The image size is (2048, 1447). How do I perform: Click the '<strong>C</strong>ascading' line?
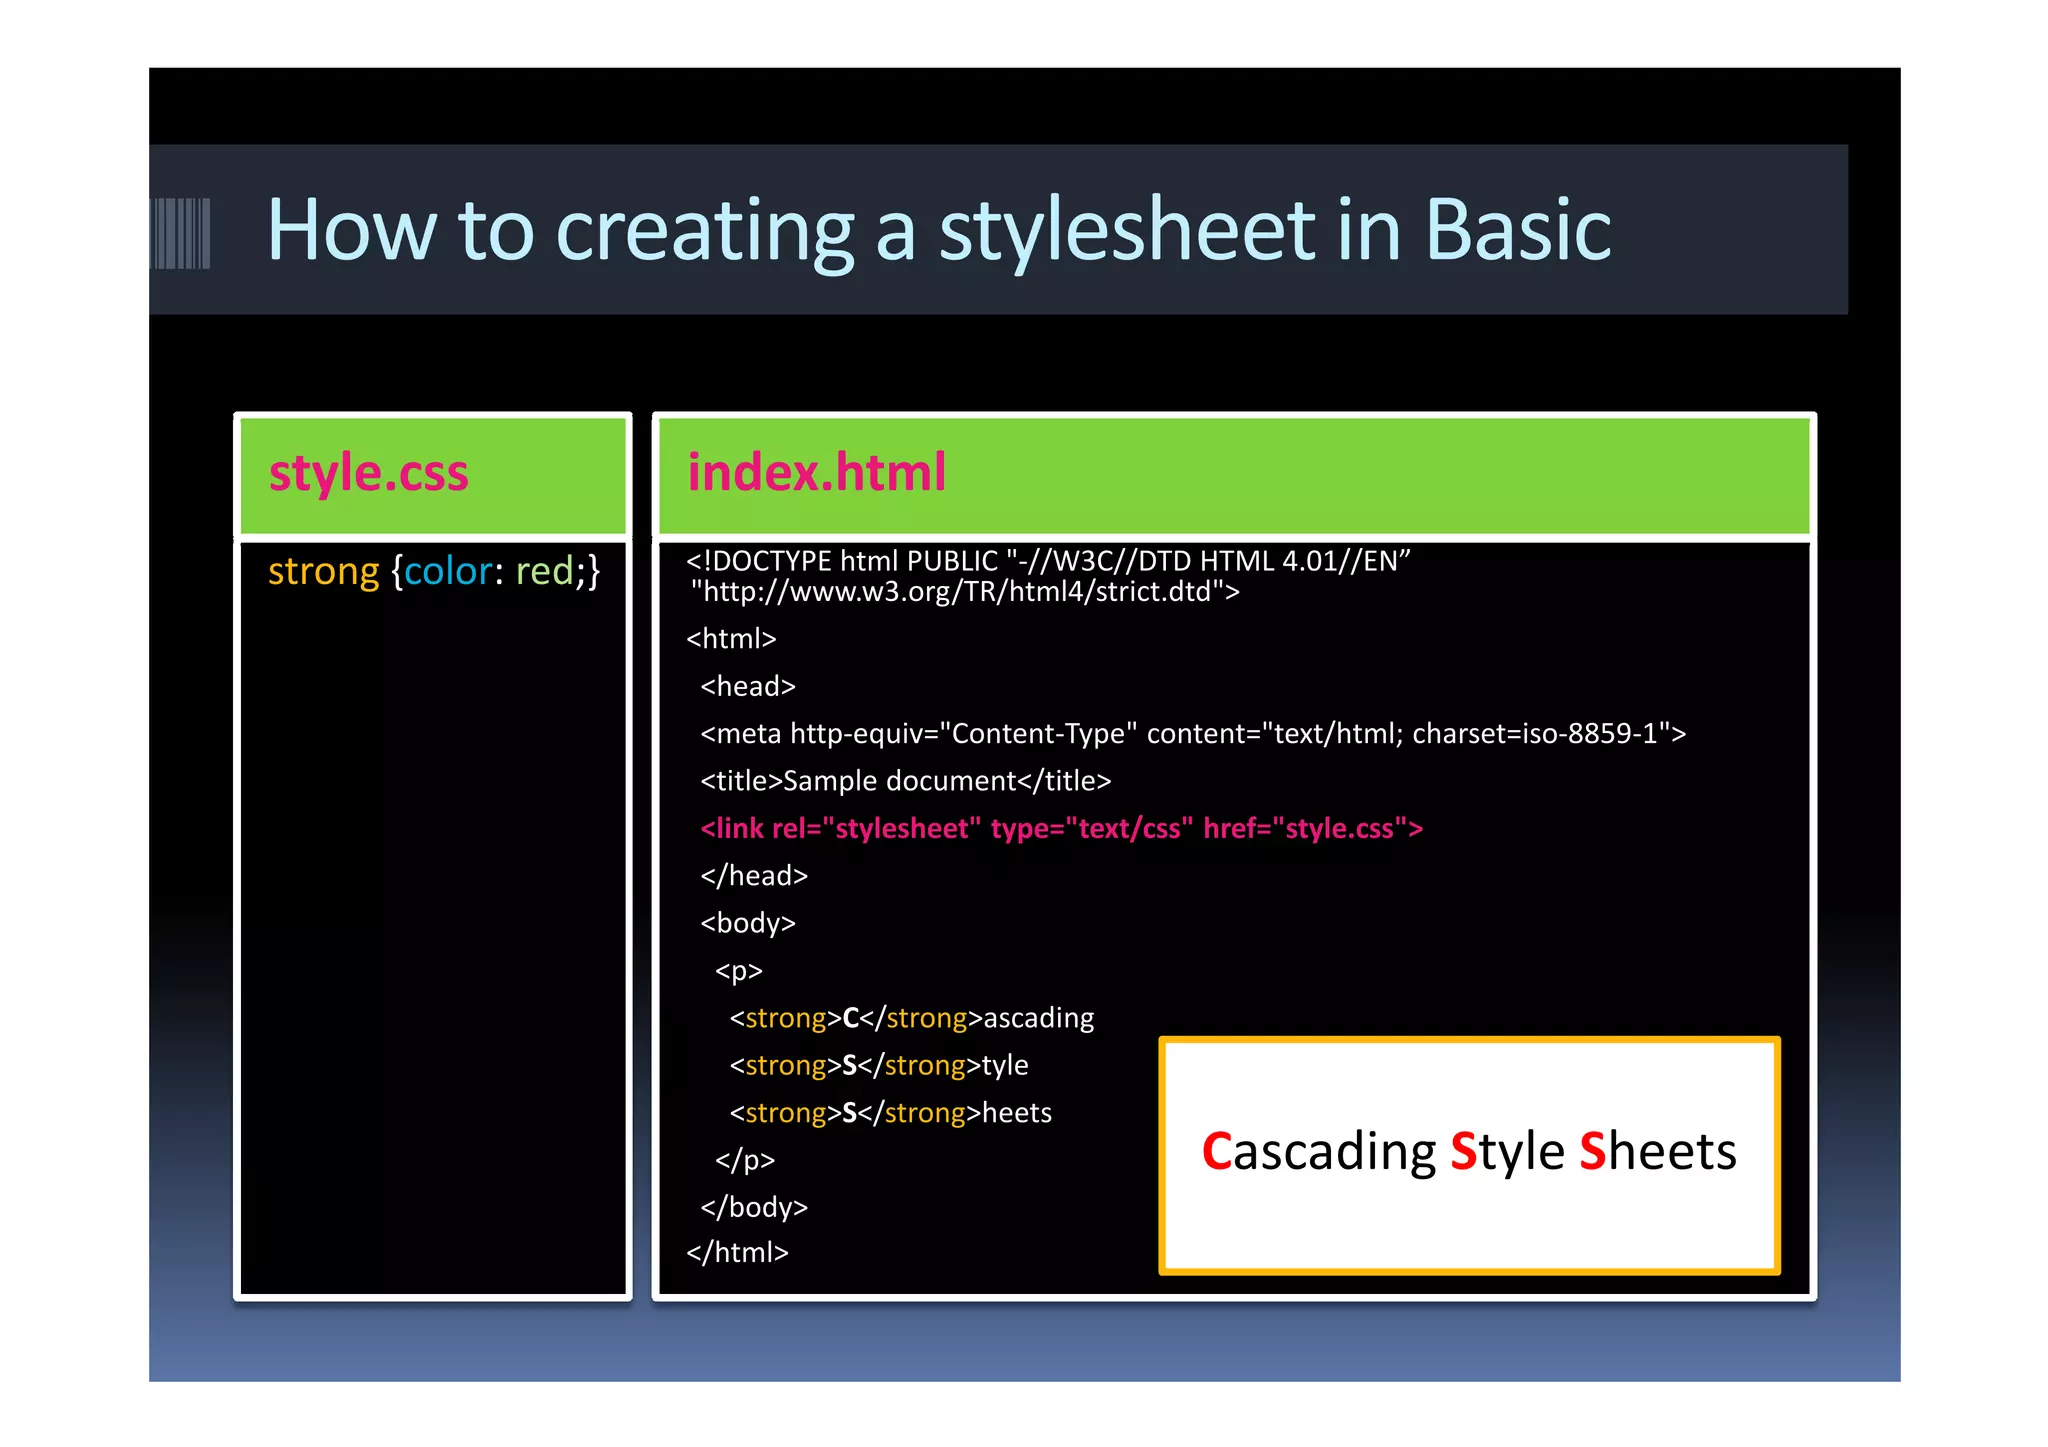tap(912, 1018)
